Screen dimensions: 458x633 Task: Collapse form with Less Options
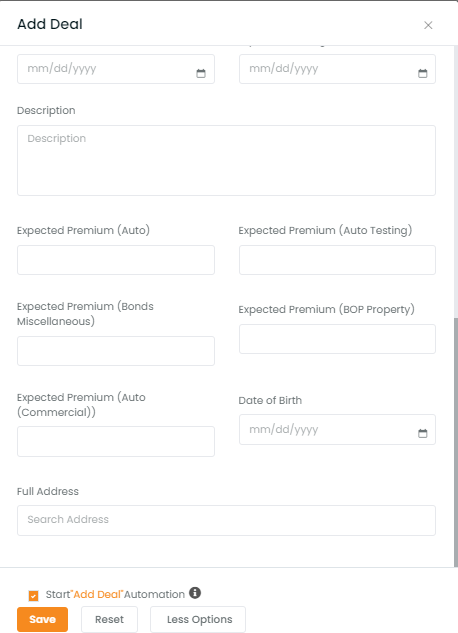point(200,619)
